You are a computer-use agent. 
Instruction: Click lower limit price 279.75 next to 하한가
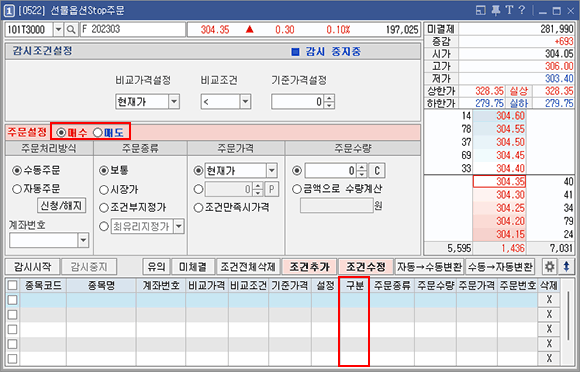489,103
